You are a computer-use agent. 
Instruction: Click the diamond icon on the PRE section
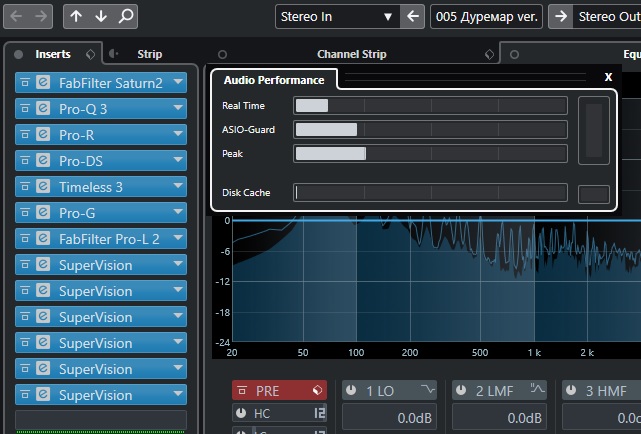pos(317,390)
